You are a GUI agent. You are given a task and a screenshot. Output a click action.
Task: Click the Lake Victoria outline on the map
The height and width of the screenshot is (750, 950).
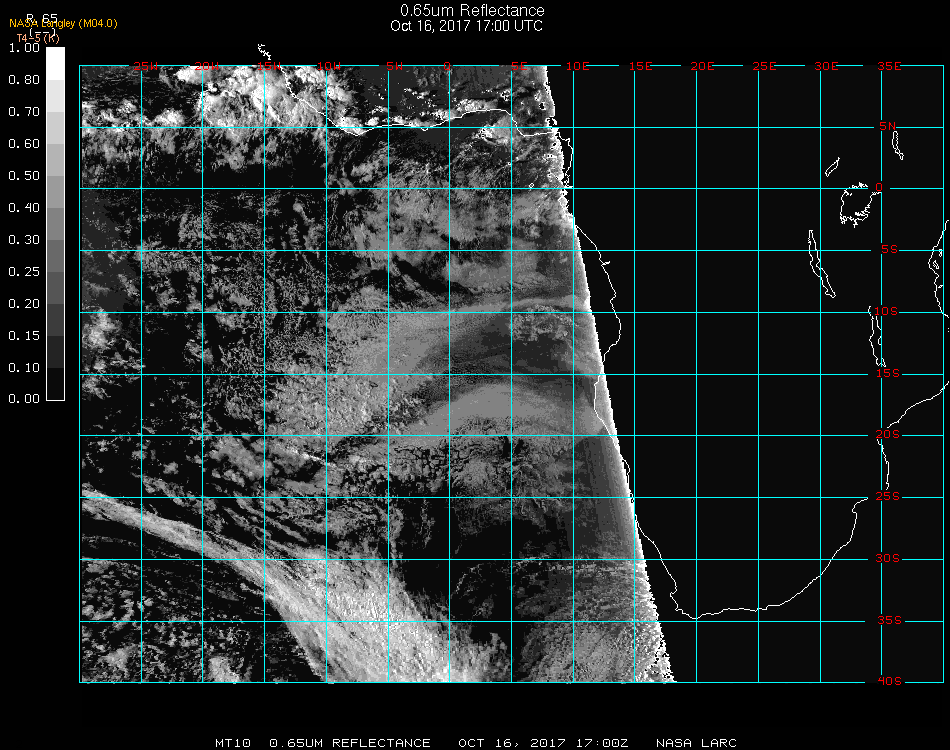point(858,205)
